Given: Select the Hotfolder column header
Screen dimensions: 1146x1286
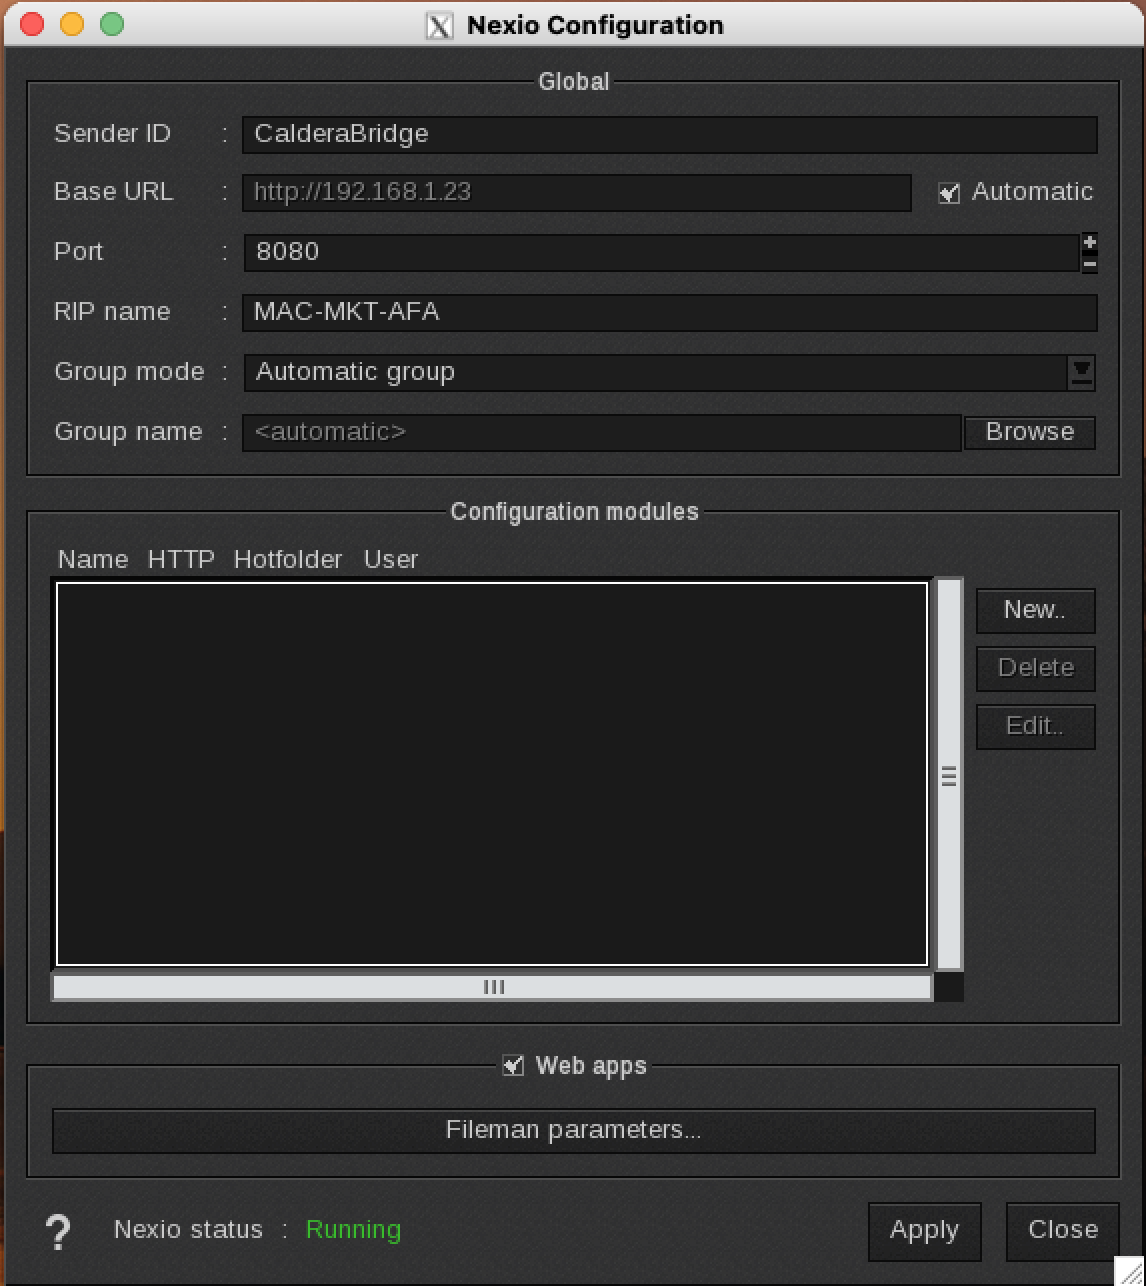Looking at the screenshot, I should 288,560.
